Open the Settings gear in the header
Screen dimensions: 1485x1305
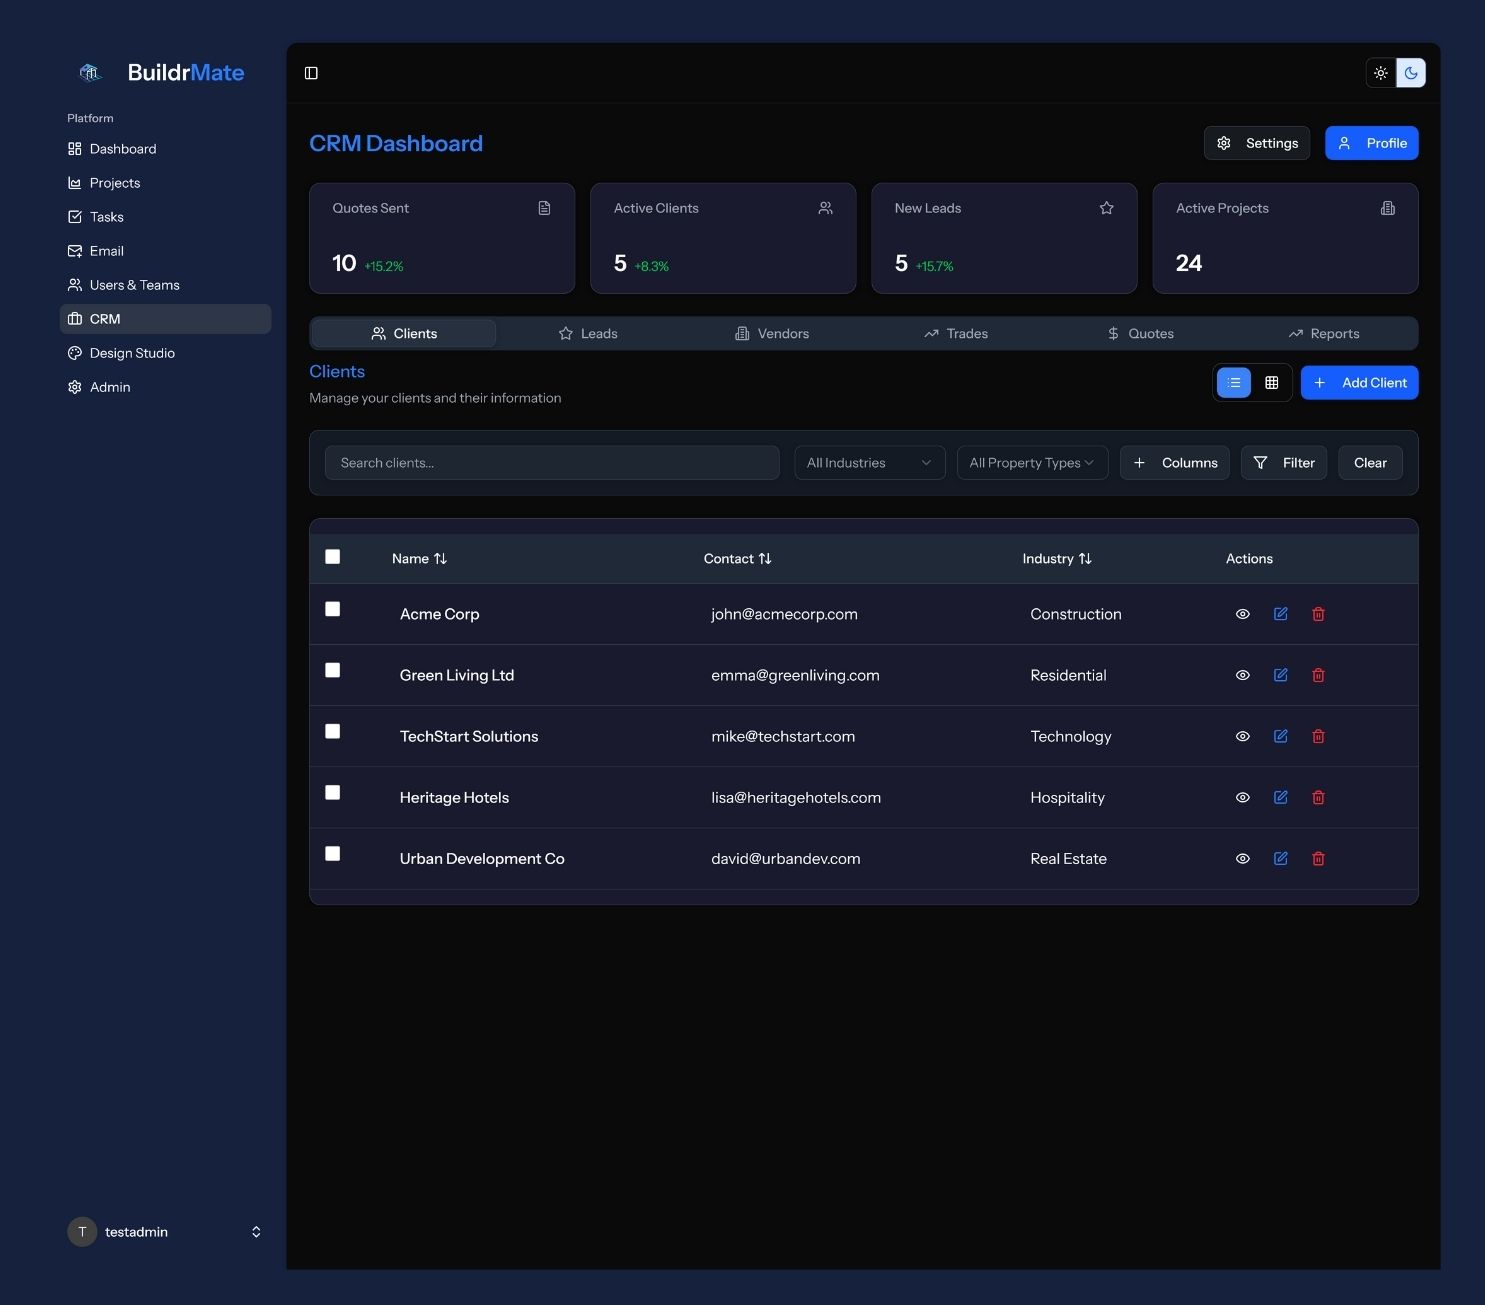pyautogui.click(x=1257, y=142)
